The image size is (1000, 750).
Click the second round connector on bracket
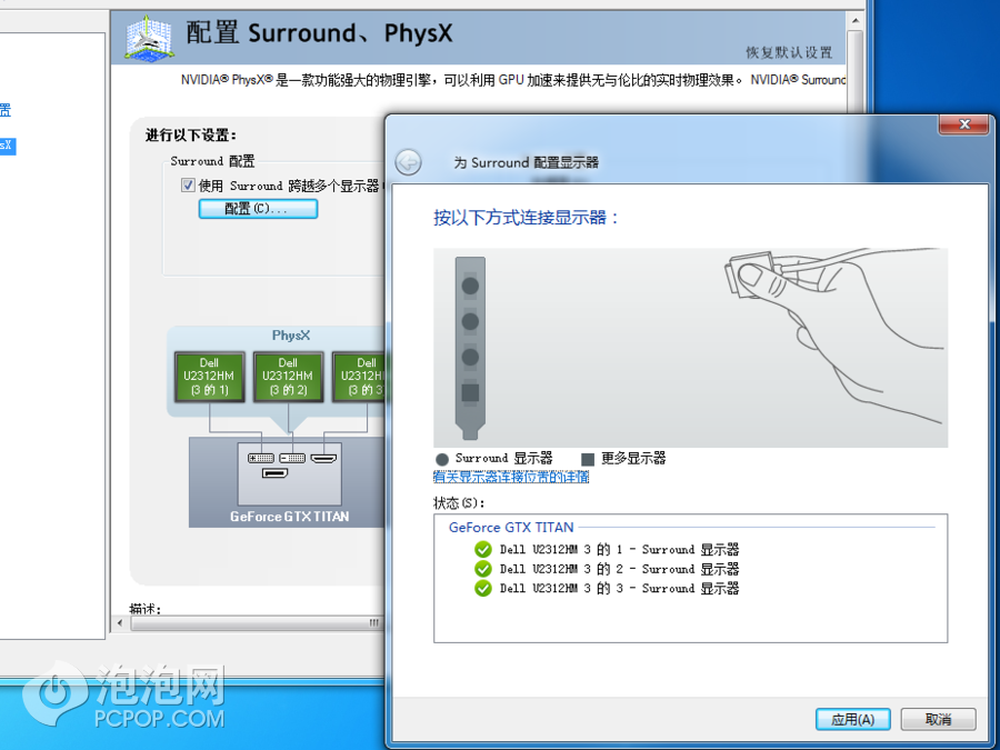470,321
